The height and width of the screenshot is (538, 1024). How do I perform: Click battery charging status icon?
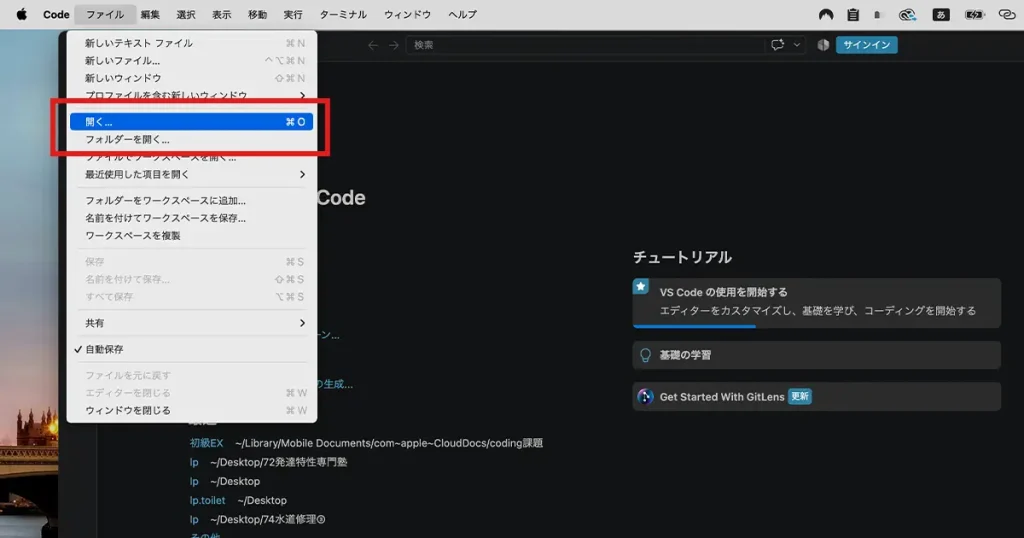point(974,14)
